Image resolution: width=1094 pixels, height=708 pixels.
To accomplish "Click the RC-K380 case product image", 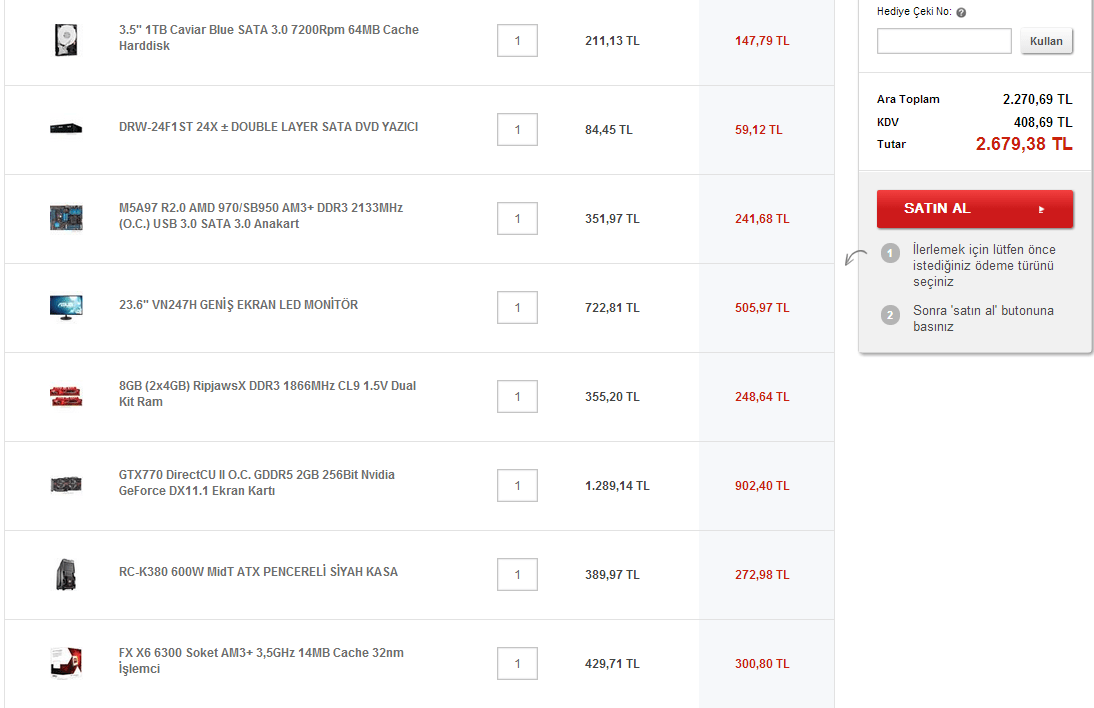I will coord(66,574).
